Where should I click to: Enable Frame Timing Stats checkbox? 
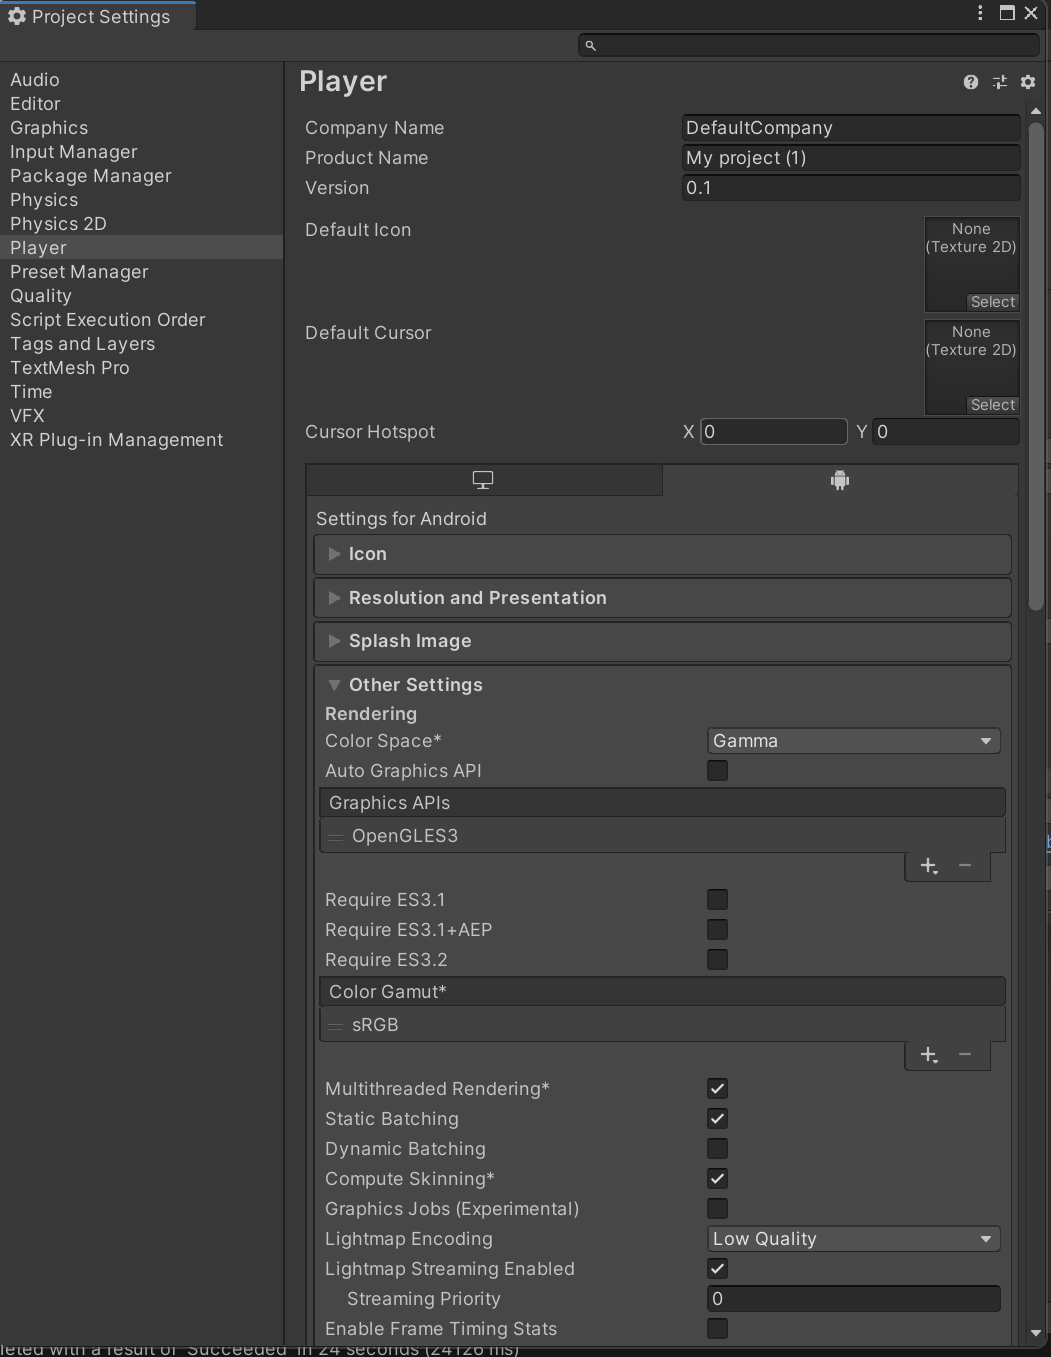717,1328
